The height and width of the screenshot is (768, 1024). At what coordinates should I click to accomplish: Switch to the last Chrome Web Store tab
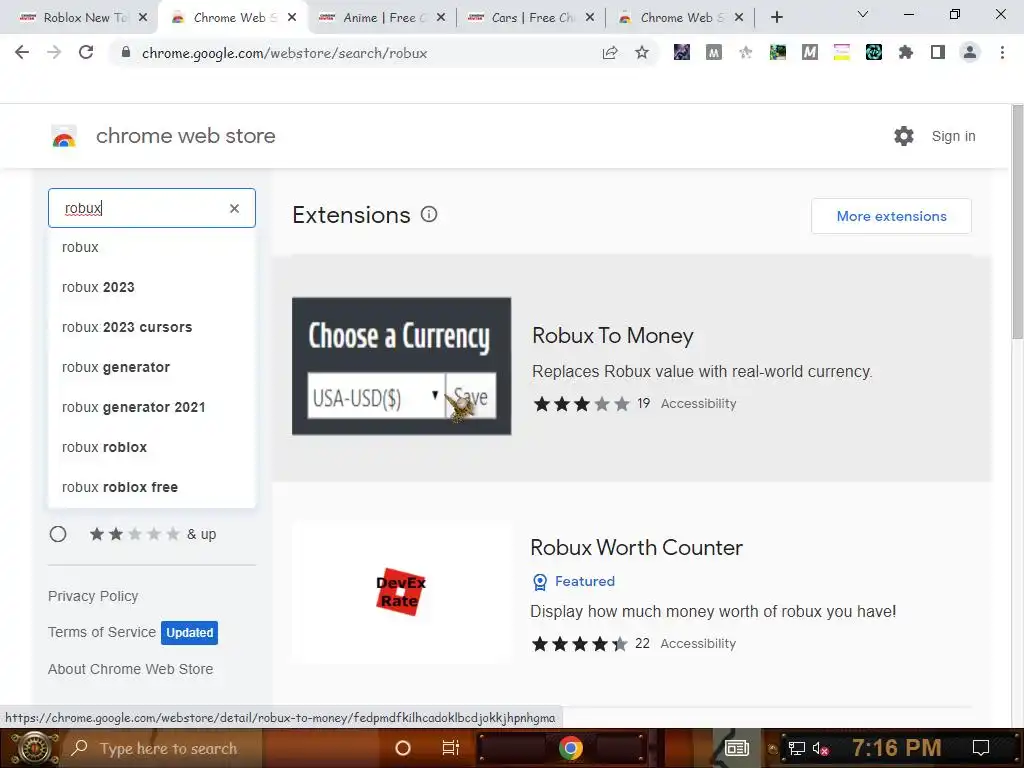[x=680, y=18]
